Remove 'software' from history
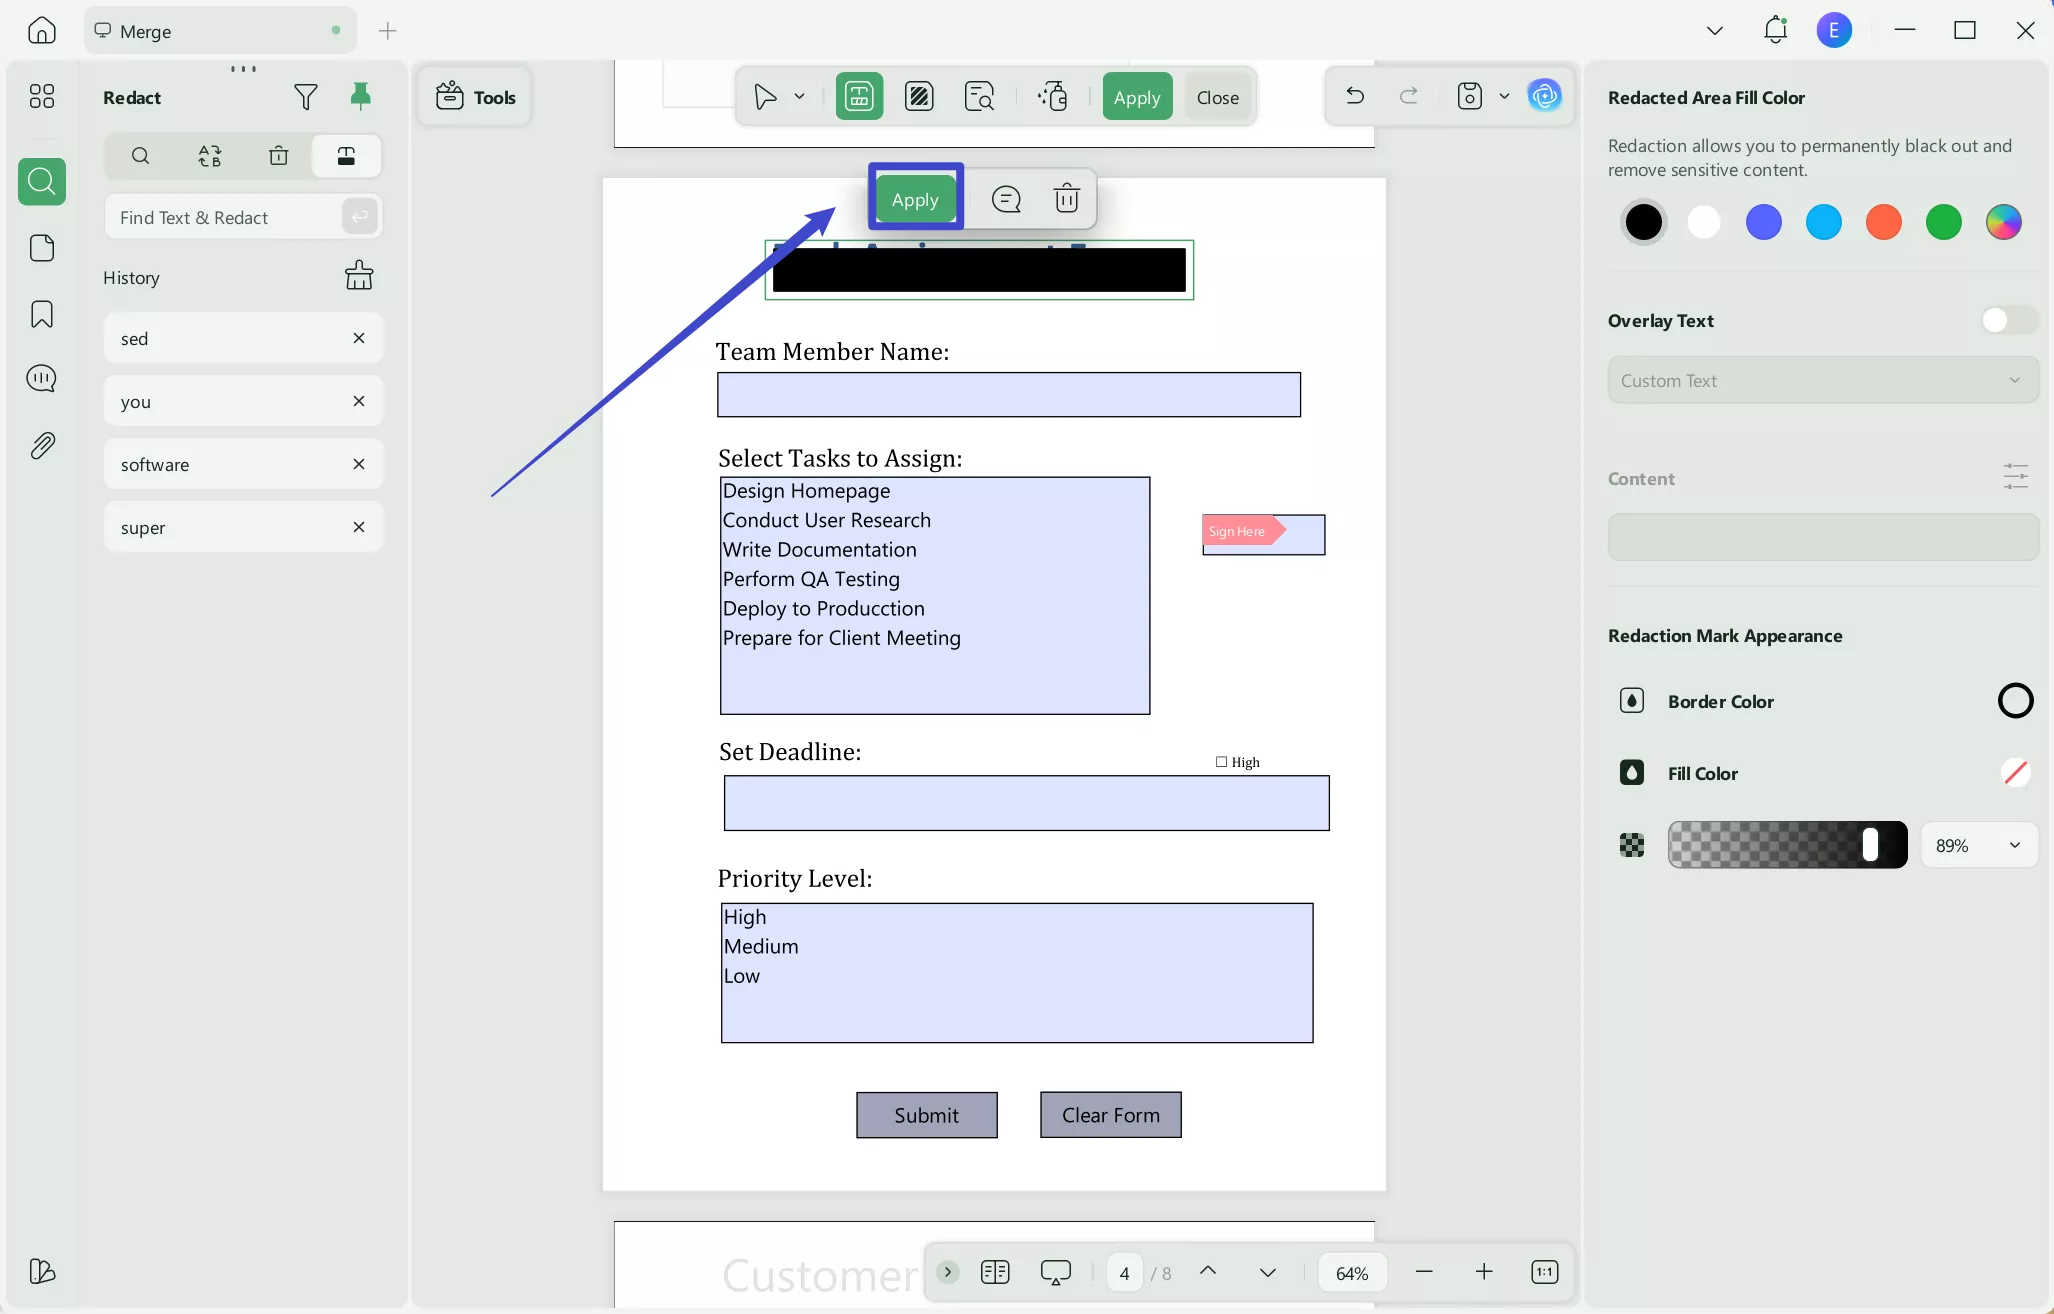 pyautogui.click(x=359, y=464)
